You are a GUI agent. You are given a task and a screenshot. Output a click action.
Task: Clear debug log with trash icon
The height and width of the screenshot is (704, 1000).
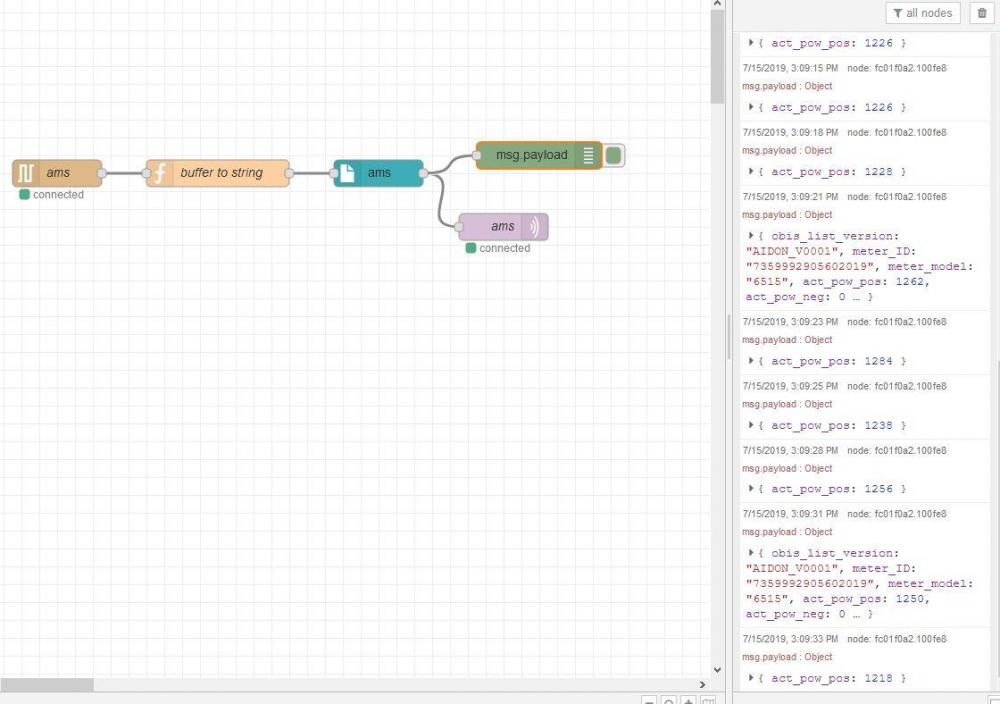pyautogui.click(x=981, y=13)
